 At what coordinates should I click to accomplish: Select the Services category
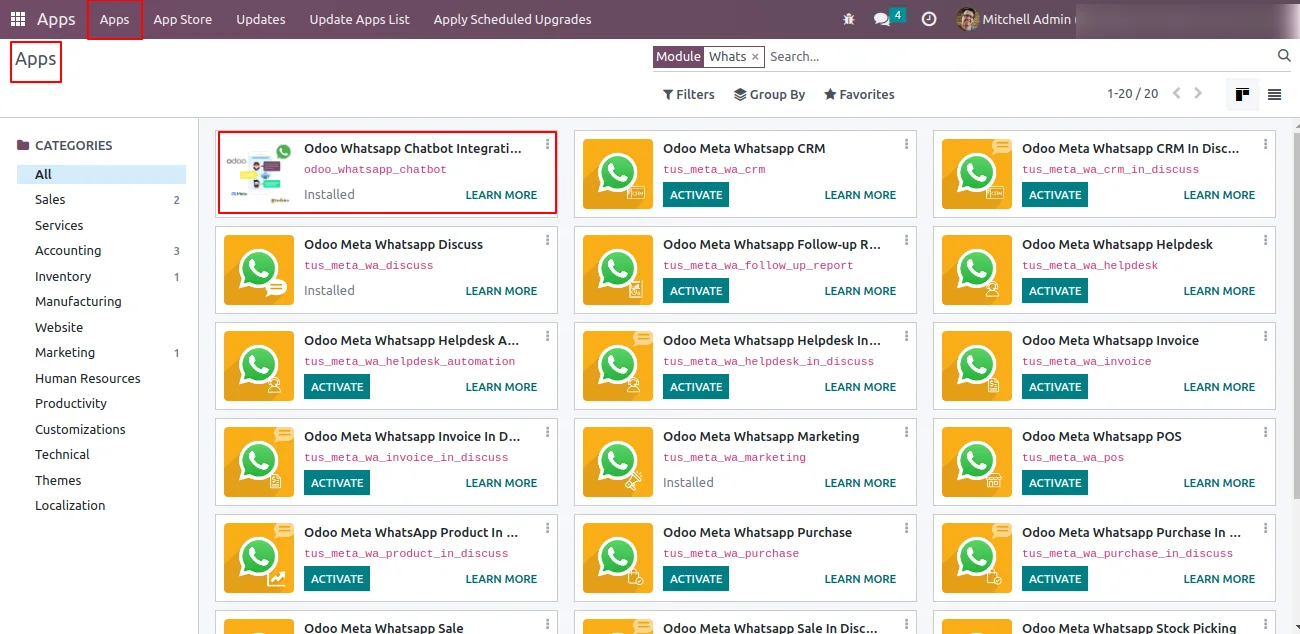101,225
